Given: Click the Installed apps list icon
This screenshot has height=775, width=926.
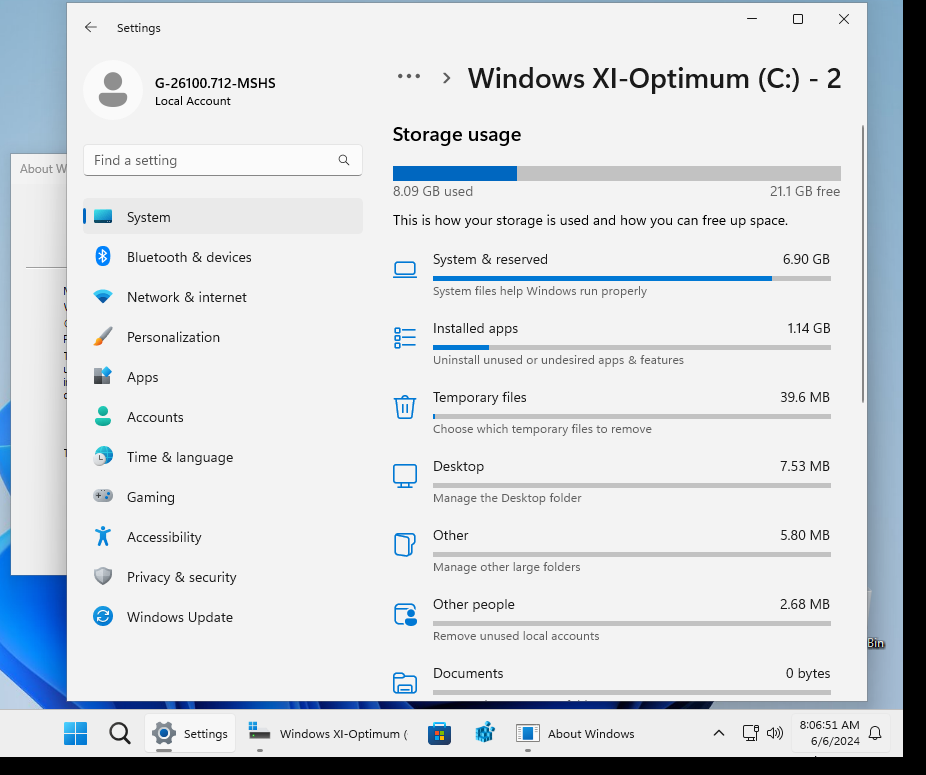Looking at the screenshot, I should point(405,338).
